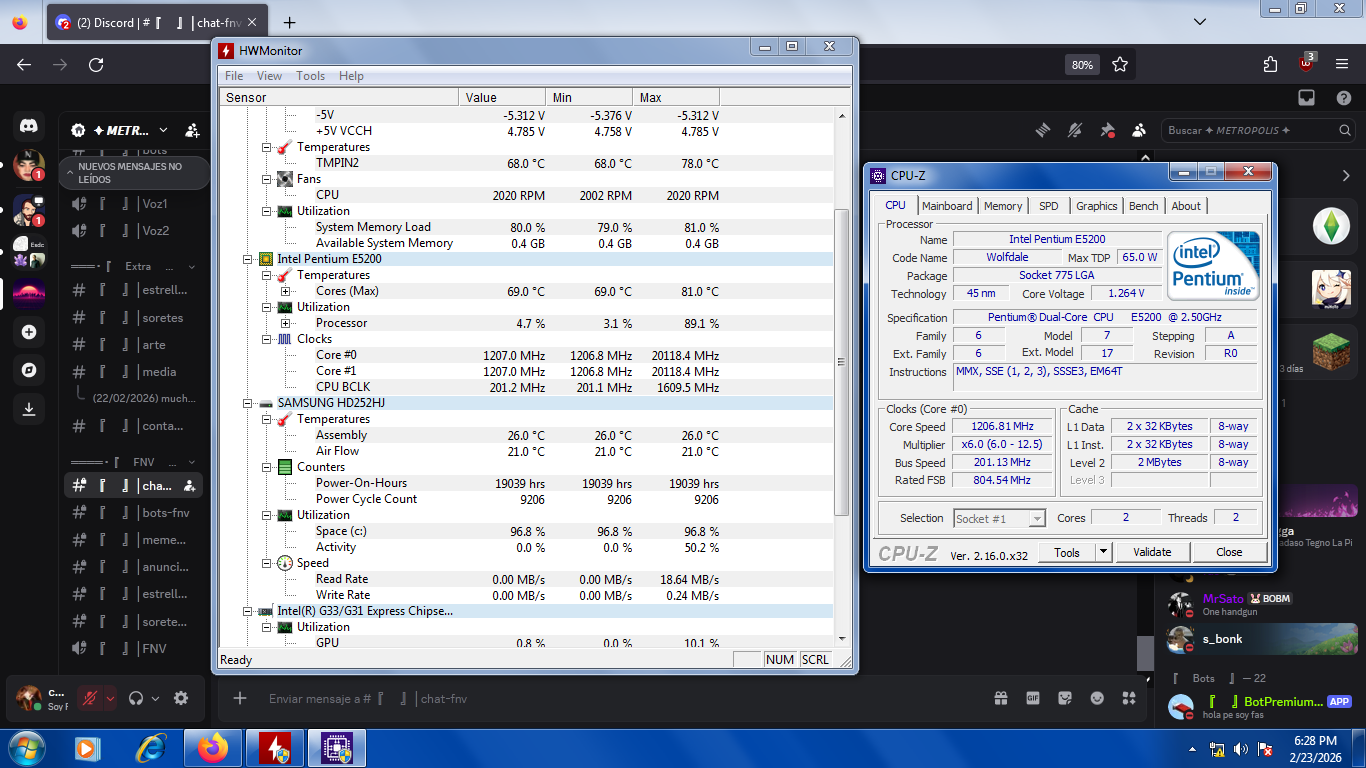Click the Discord Add a Server plus icon
1366x768 pixels.
28,332
